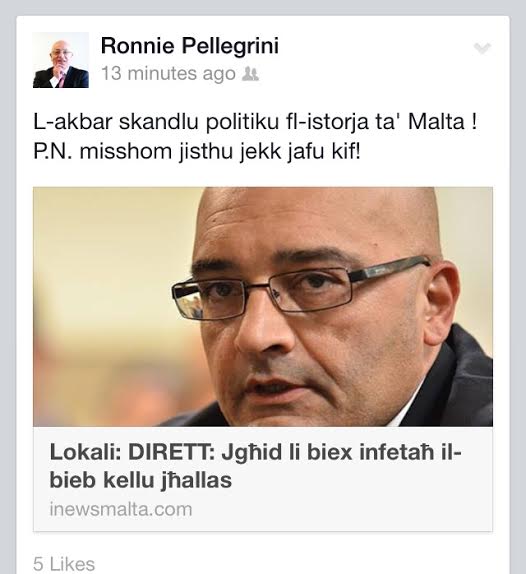The height and width of the screenshot is (574, 526).
Task: Open the post via '13 minutes ago' timestamp
Action: [168, 73]
